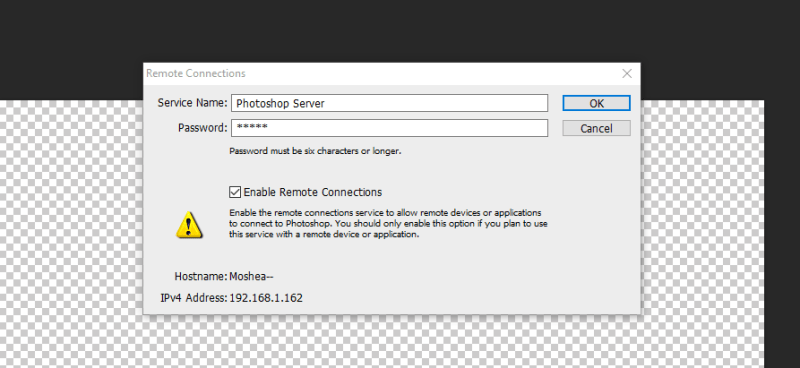Toggle Enable Remote Connections checkbox
The image size is (800, 368).
[x=235, y=192]
